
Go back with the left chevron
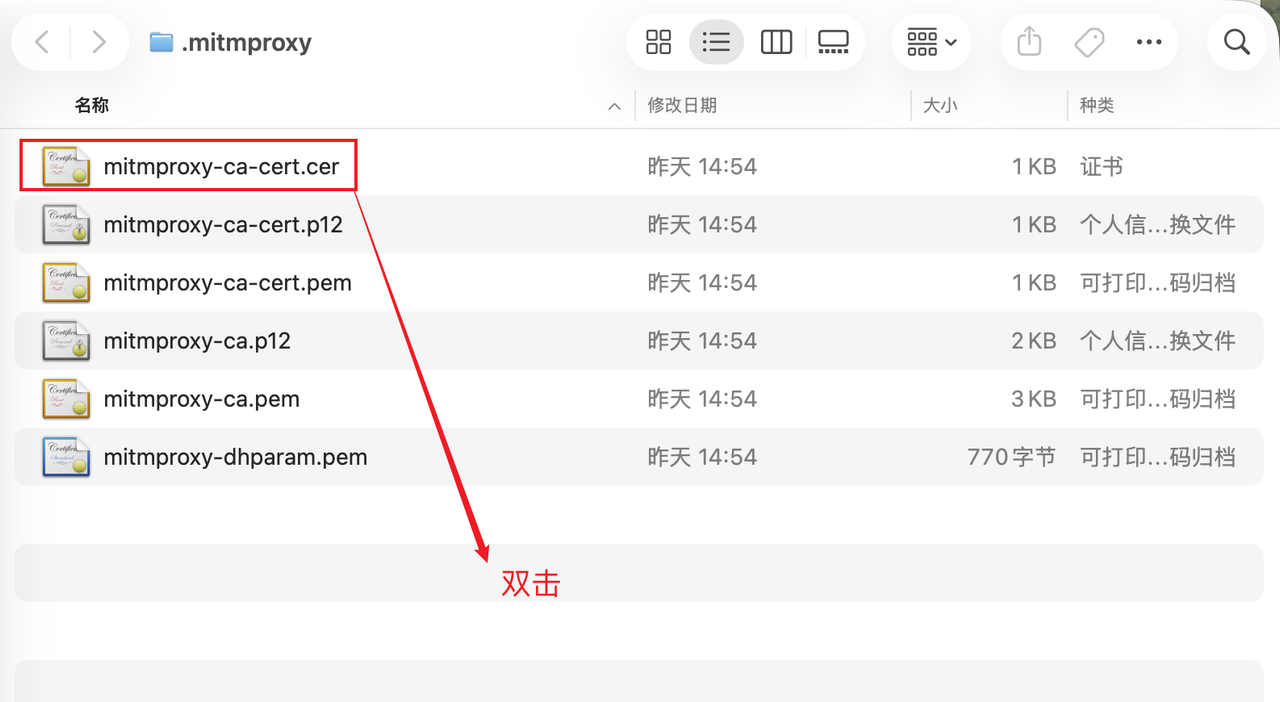click(x=41, y=42)
